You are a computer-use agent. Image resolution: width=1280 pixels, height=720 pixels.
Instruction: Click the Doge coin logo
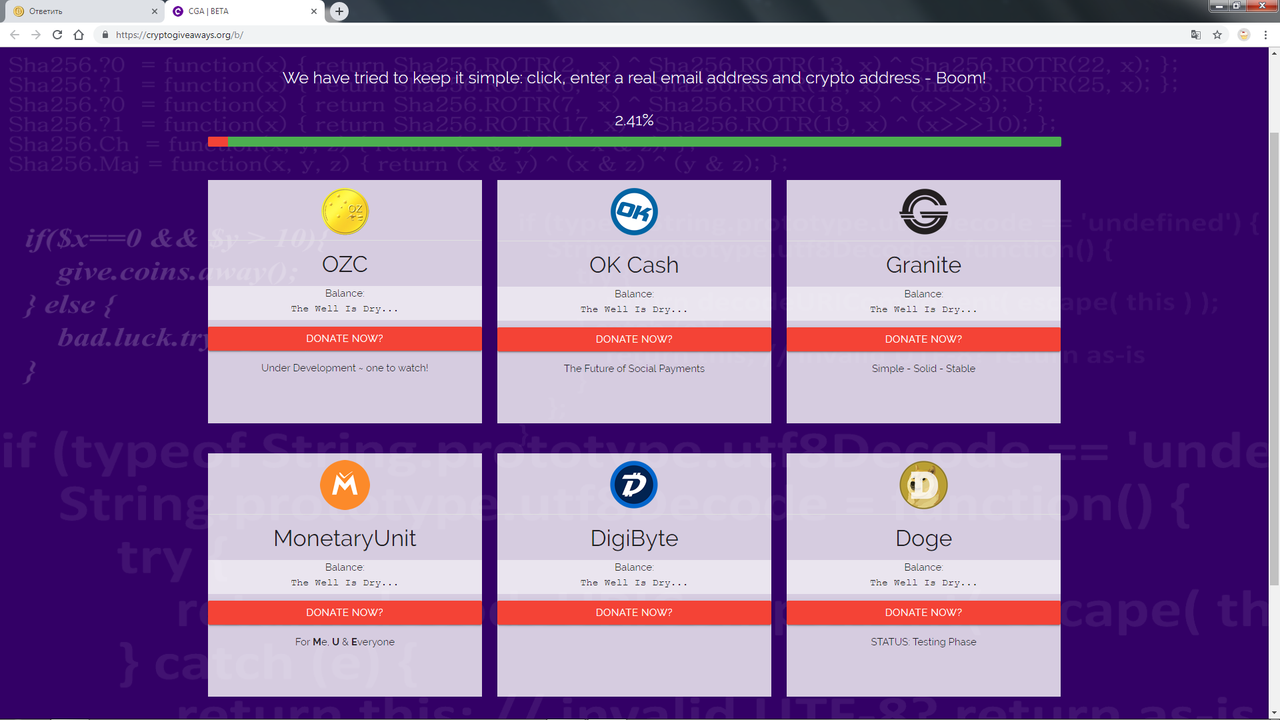[924, 485]
